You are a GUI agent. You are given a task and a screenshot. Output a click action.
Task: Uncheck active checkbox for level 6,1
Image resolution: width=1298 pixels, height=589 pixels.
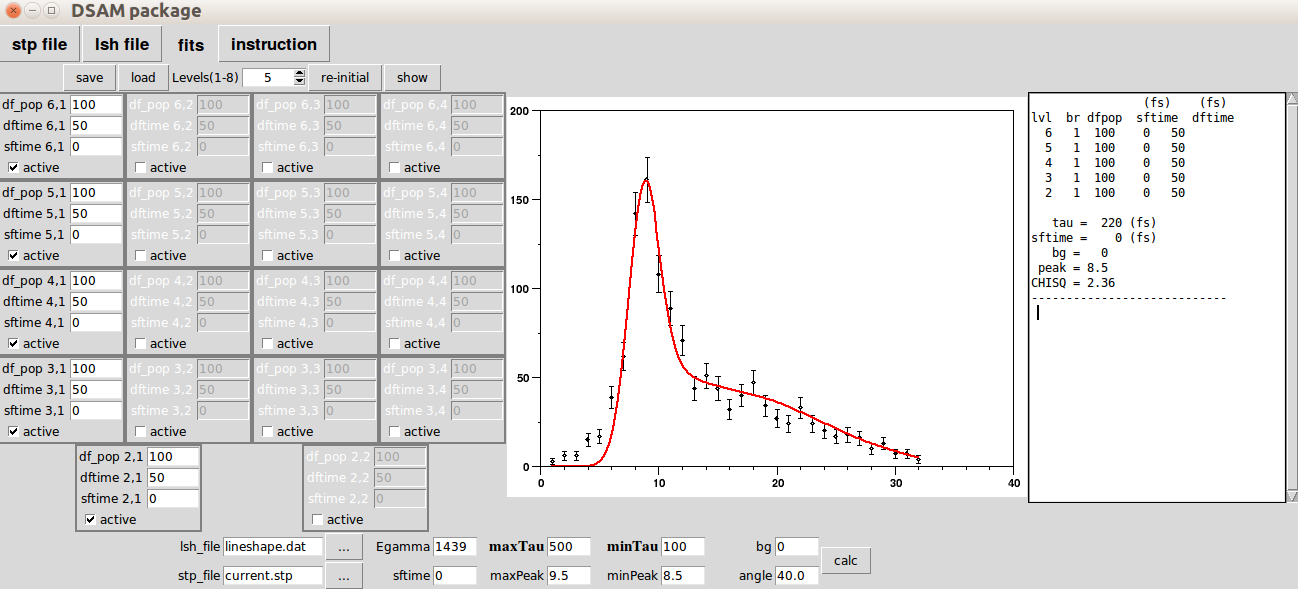coord(13,167)
